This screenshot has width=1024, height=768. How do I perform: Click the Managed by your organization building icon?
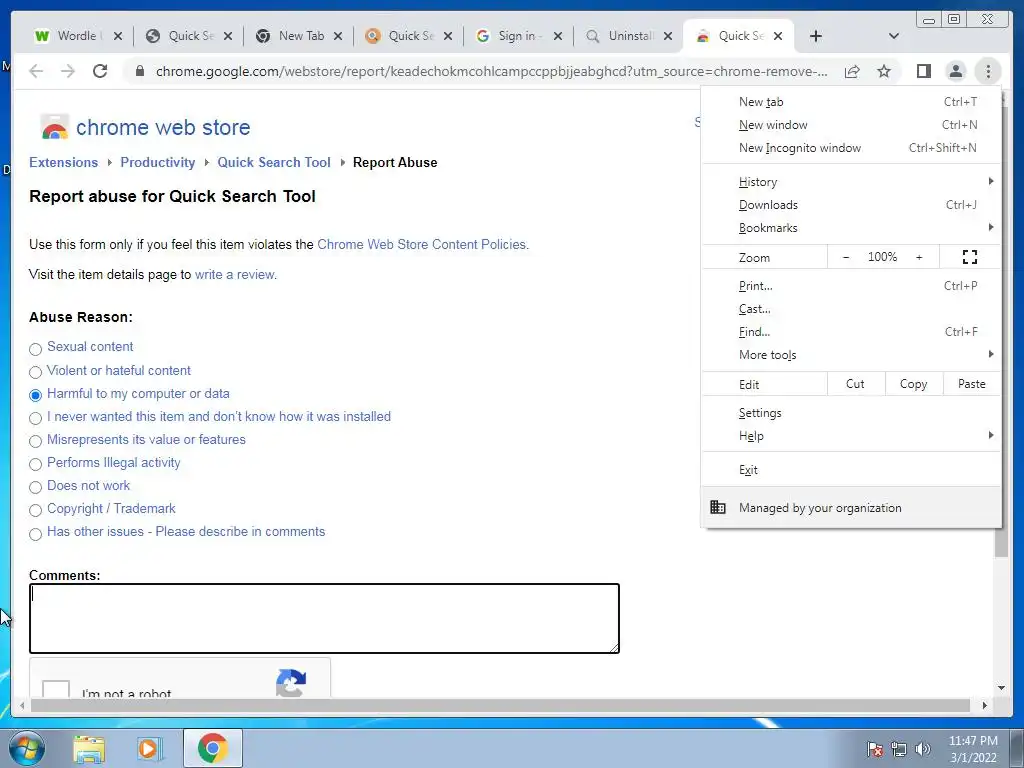718,507
